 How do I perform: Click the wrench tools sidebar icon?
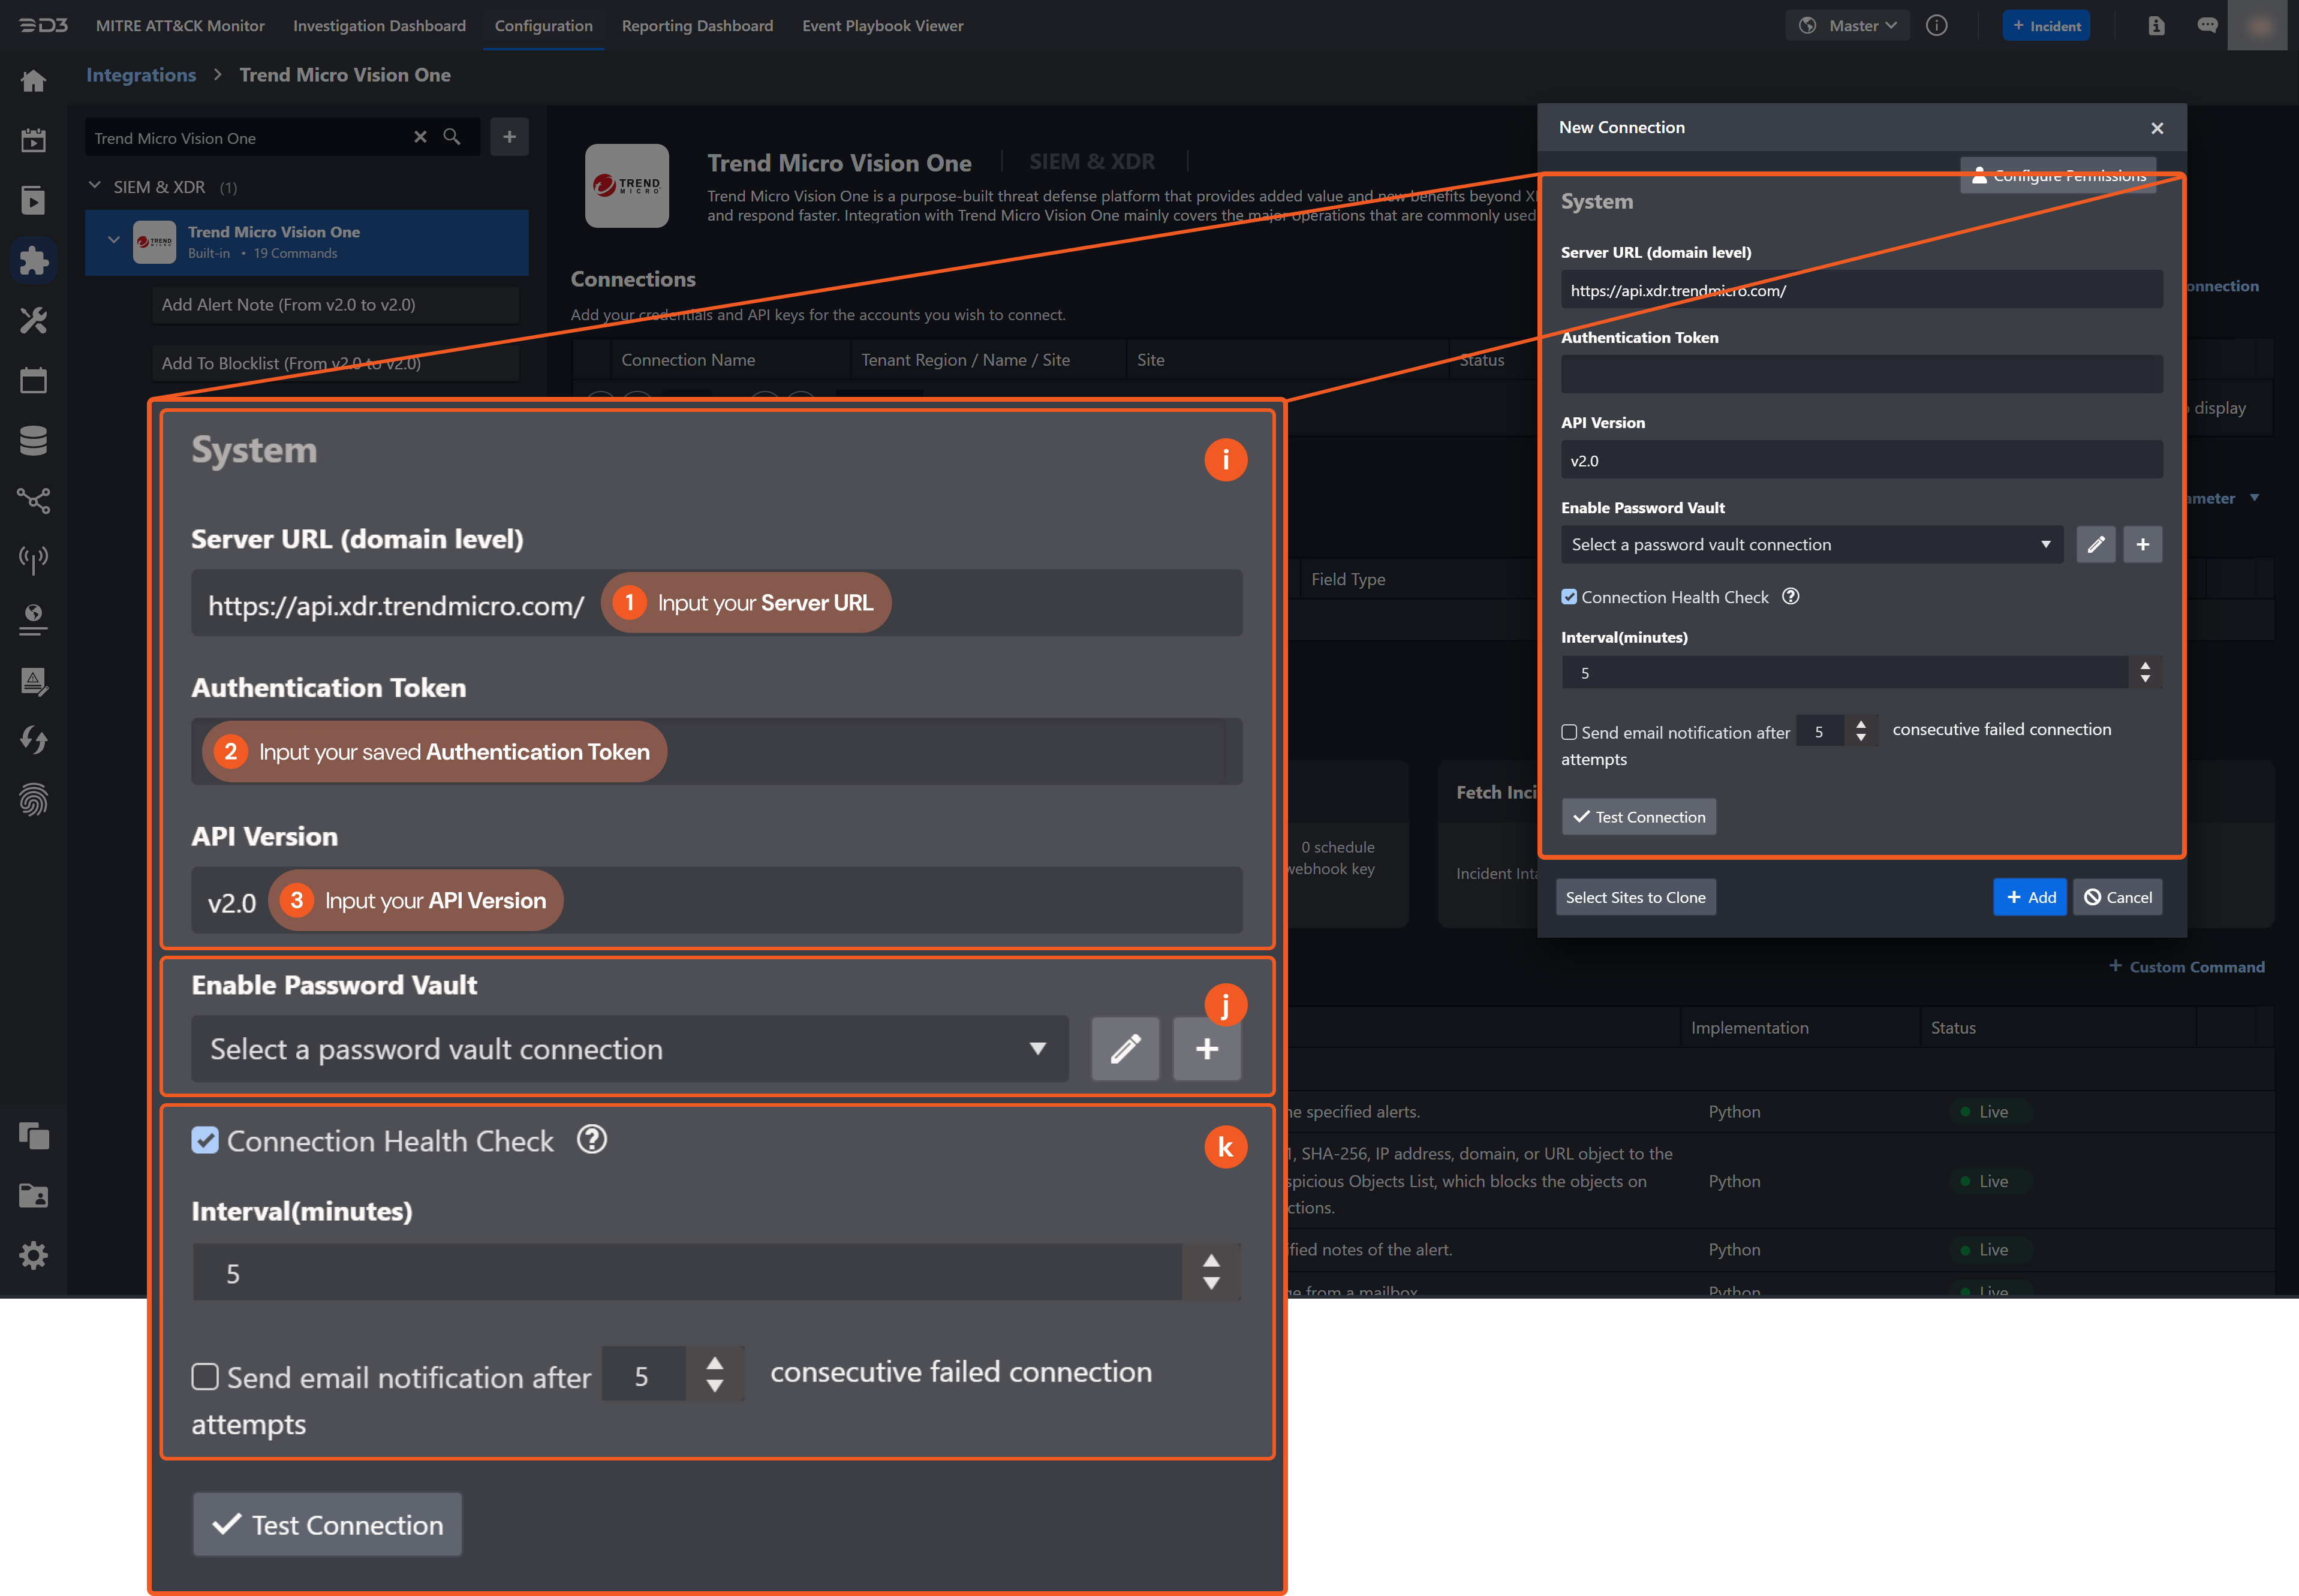point(33,321)
